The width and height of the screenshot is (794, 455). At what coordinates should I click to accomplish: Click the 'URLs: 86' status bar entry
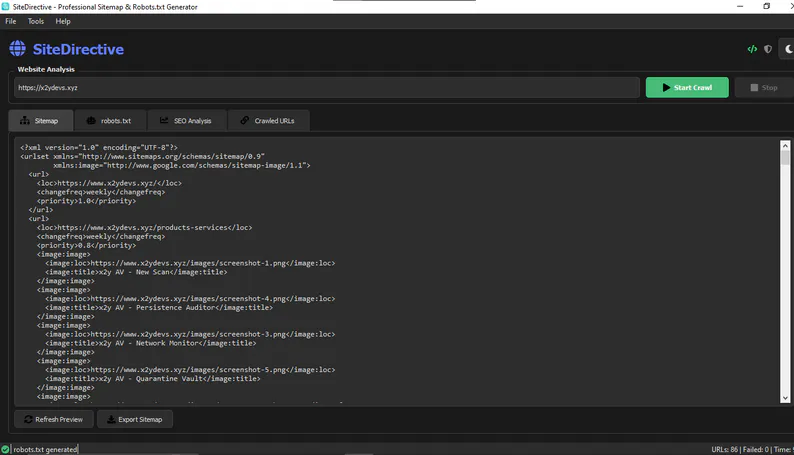[x=724, y=449]
